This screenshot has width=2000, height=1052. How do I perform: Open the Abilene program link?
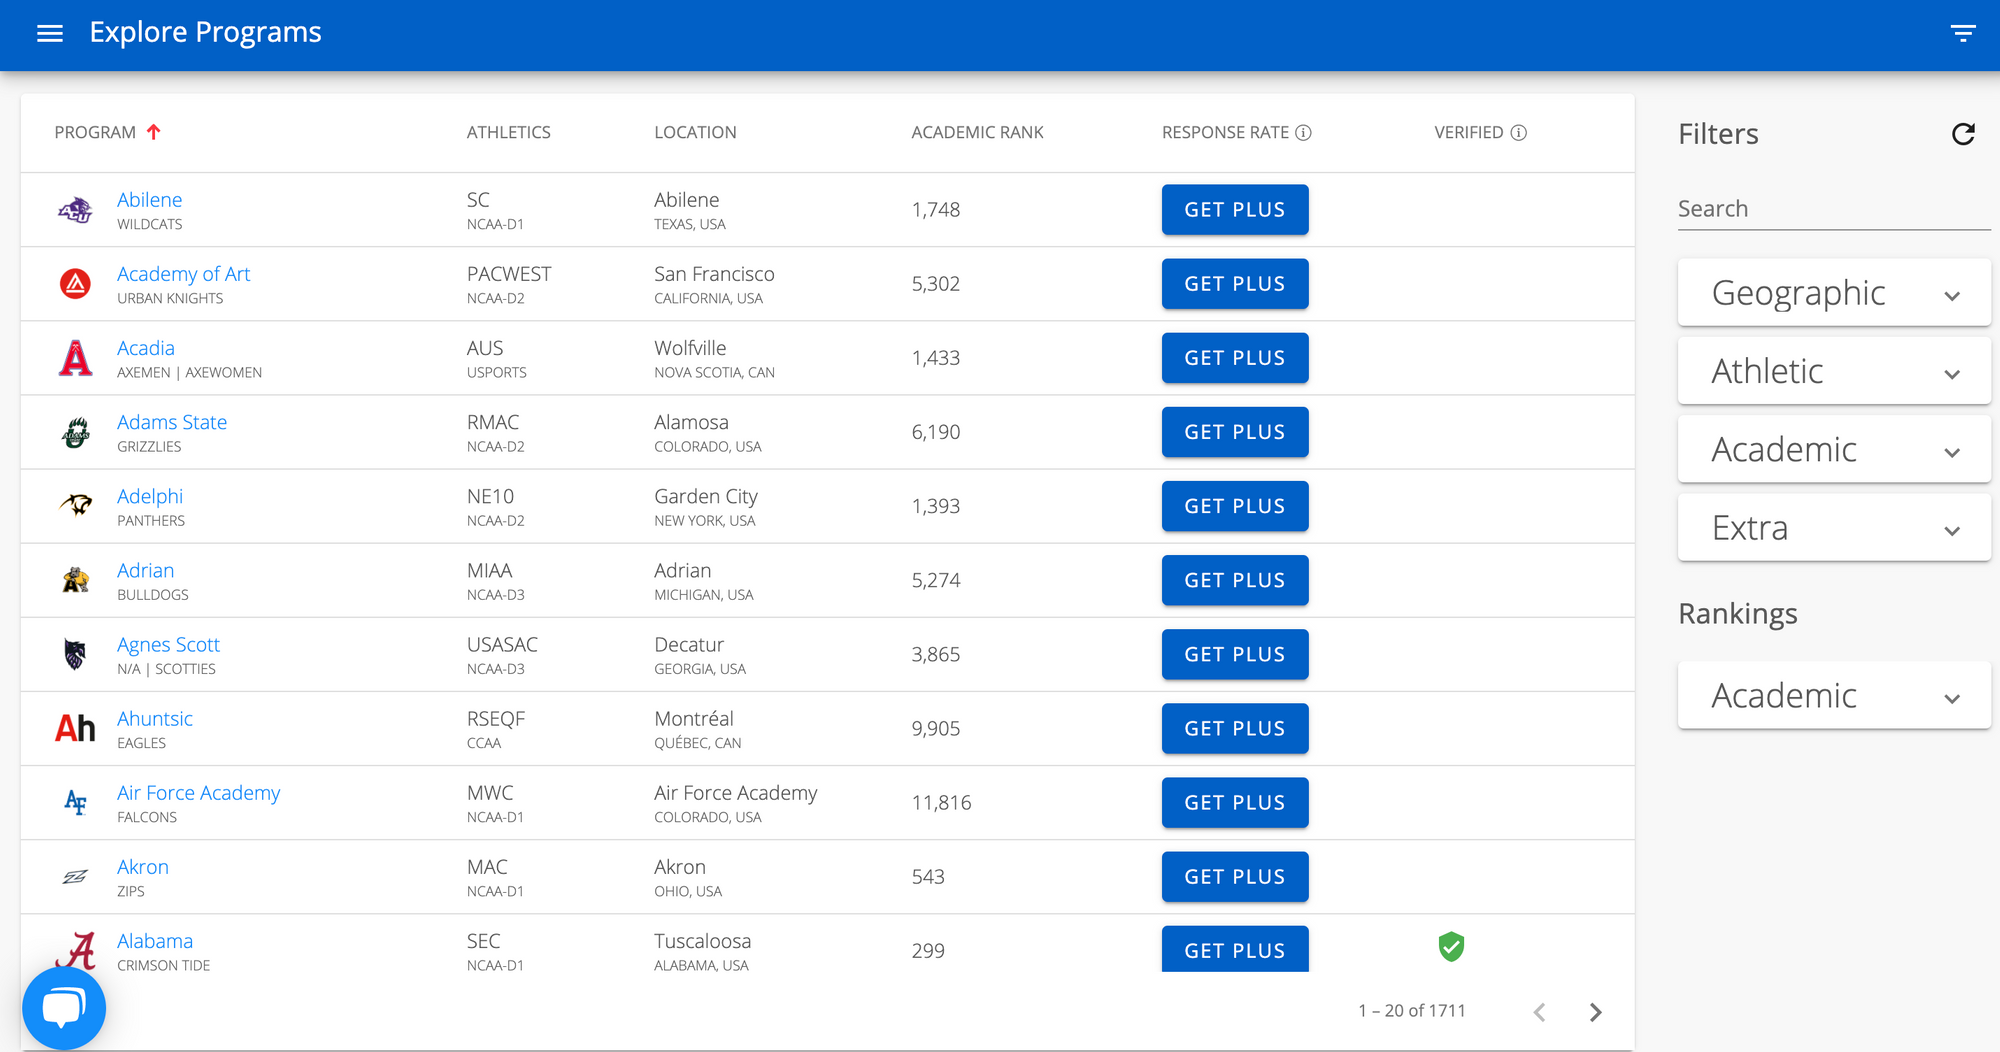click(x=149, y=200)
